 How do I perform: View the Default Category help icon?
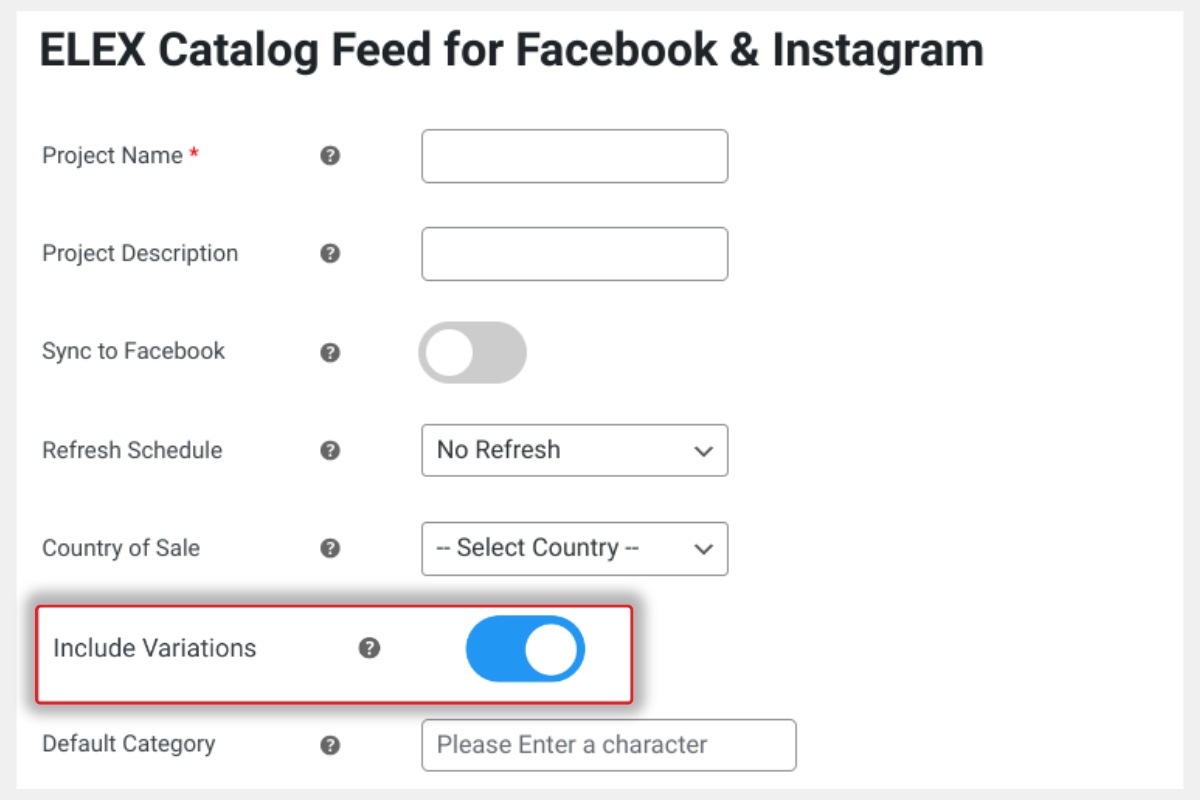[330, 744]
